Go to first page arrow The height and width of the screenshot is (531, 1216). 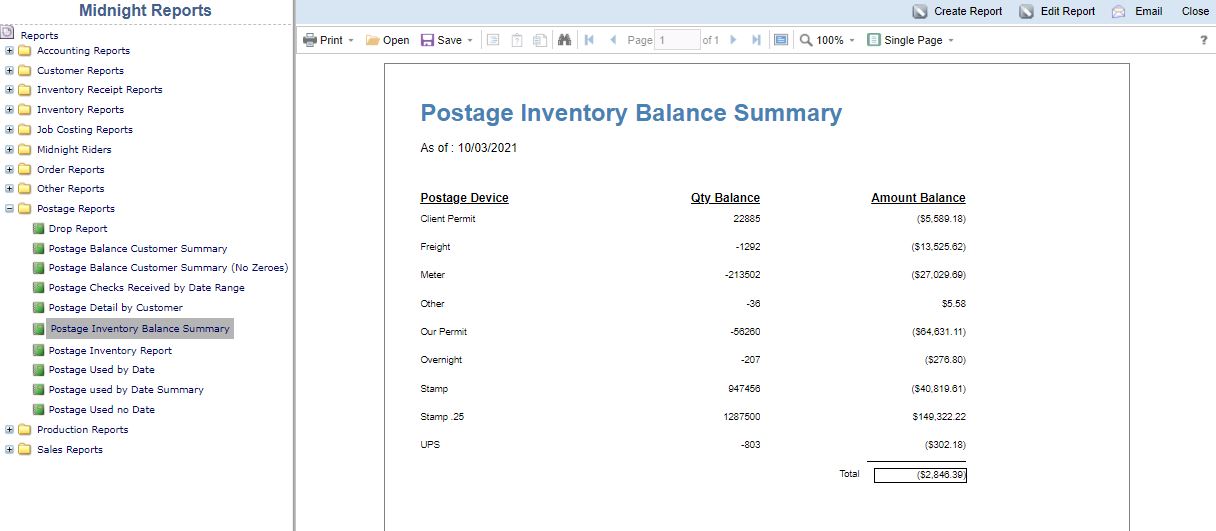click(x=589, y=40)
